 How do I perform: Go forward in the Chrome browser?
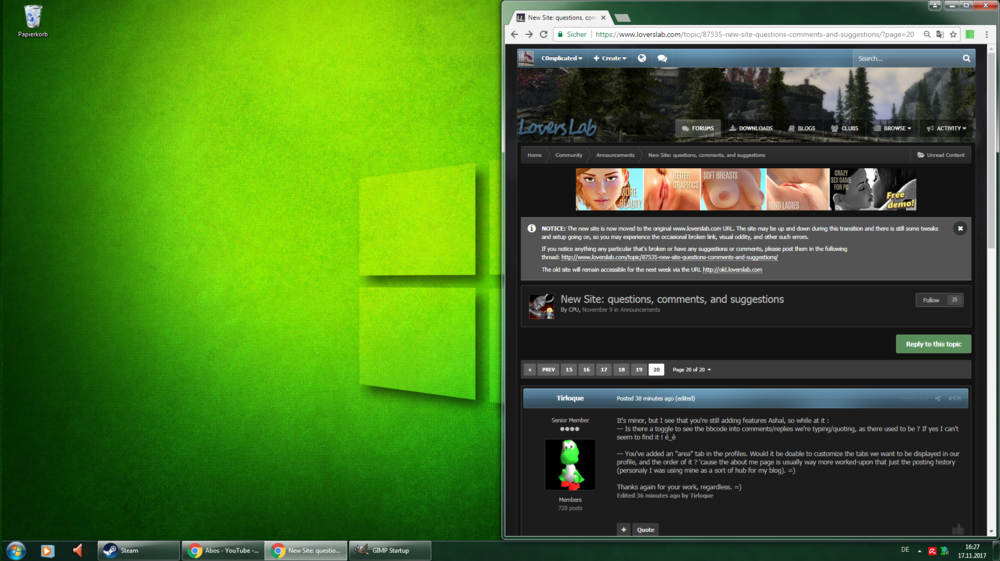tap(529, 34)
